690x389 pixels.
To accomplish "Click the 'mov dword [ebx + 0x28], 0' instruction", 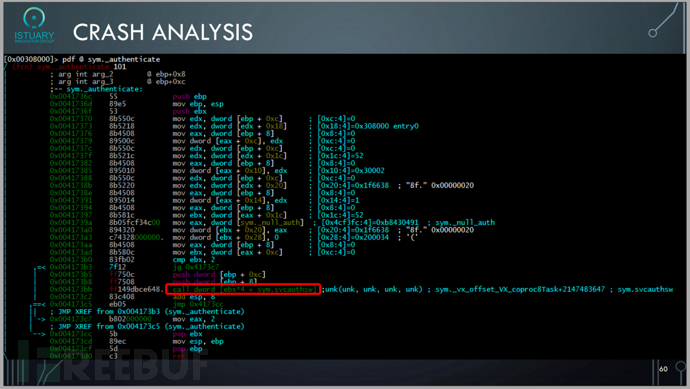I will click(x=225, y=237).
